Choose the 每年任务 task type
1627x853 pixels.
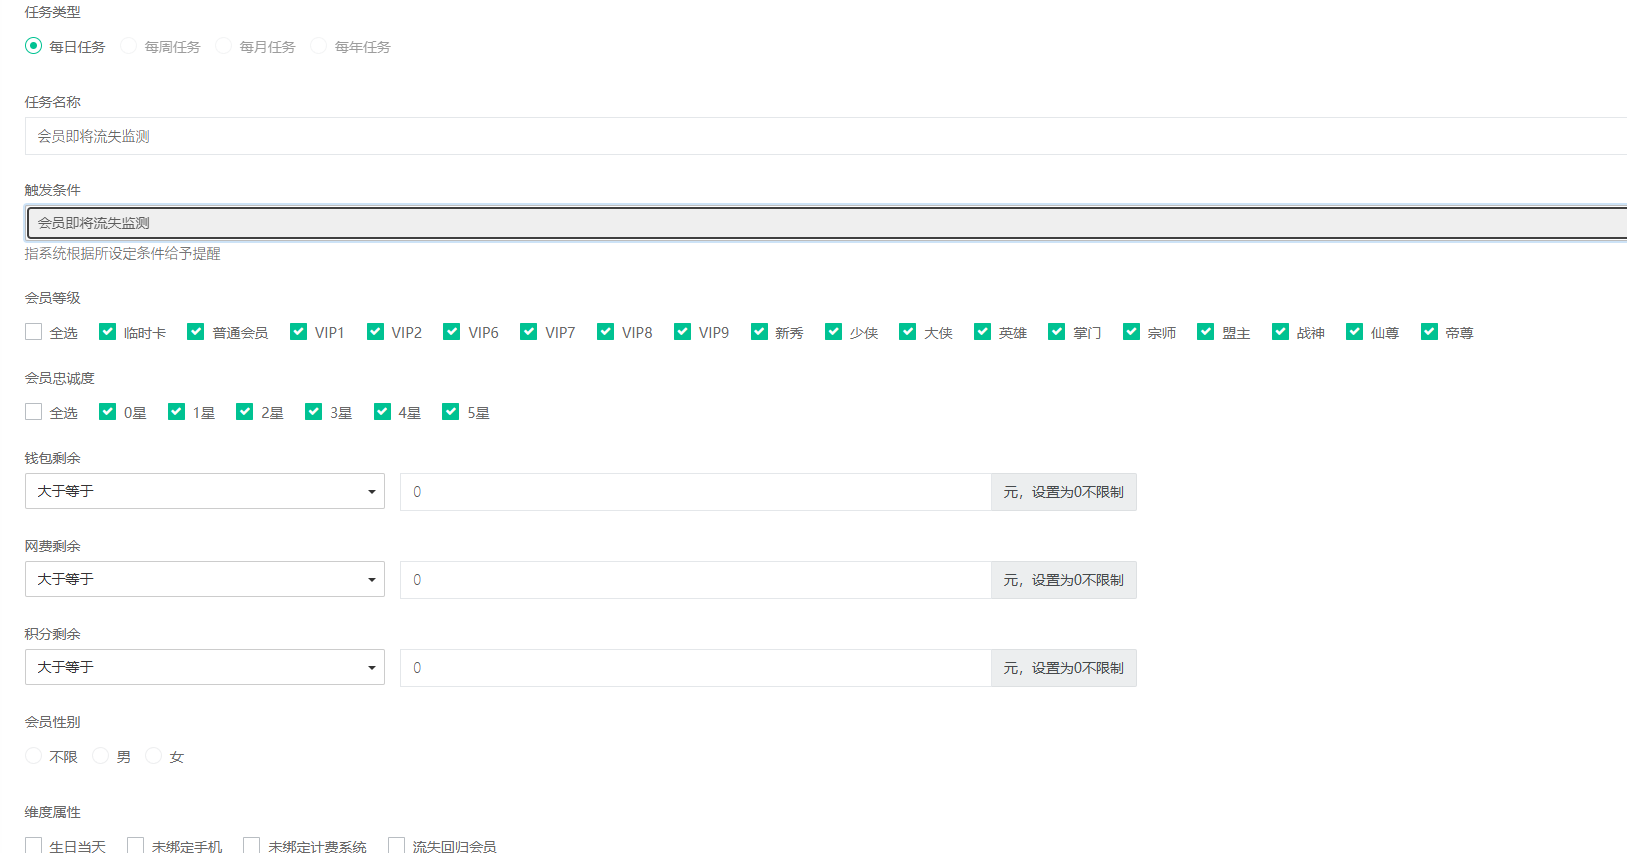(318, 46)
